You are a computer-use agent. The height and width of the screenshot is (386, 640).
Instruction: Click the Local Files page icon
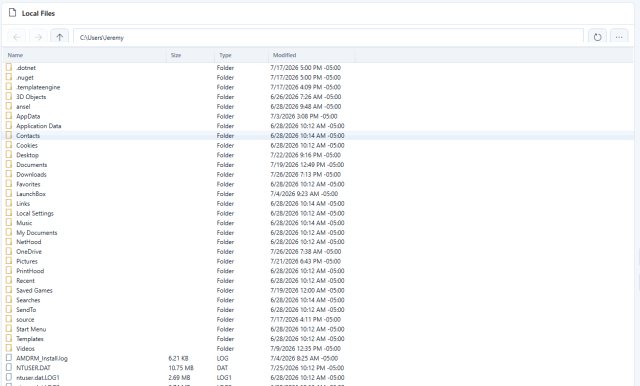(13, 13)
